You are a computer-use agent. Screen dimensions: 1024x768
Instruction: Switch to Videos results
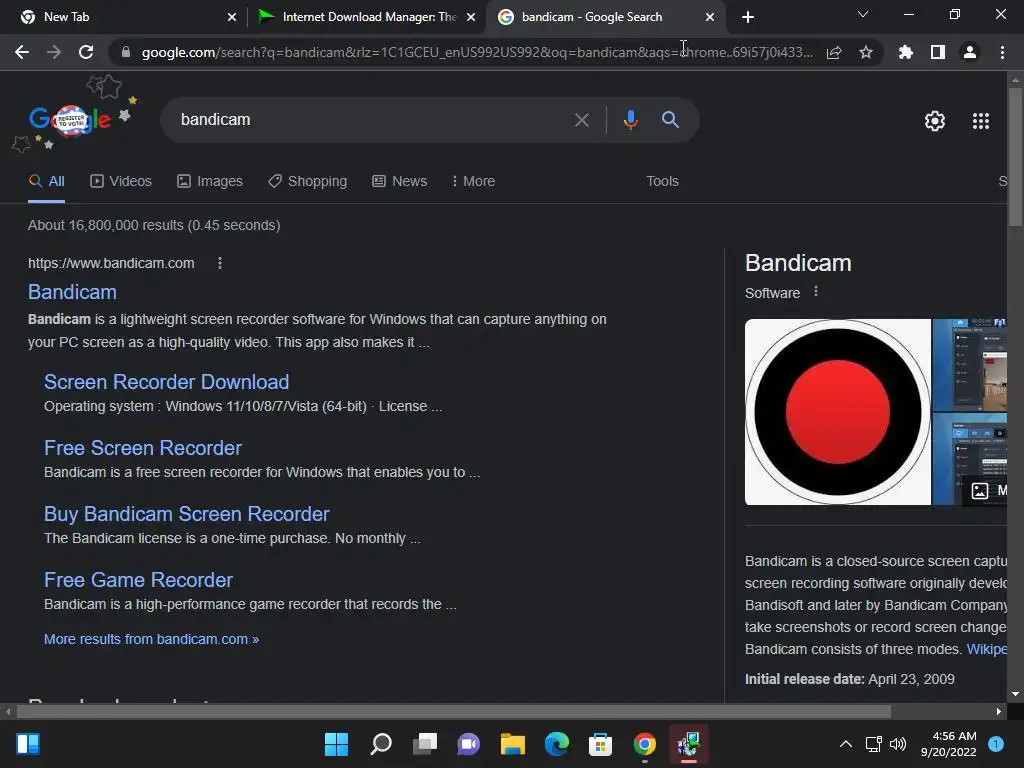pyautogui.click(x=121, y=182)
